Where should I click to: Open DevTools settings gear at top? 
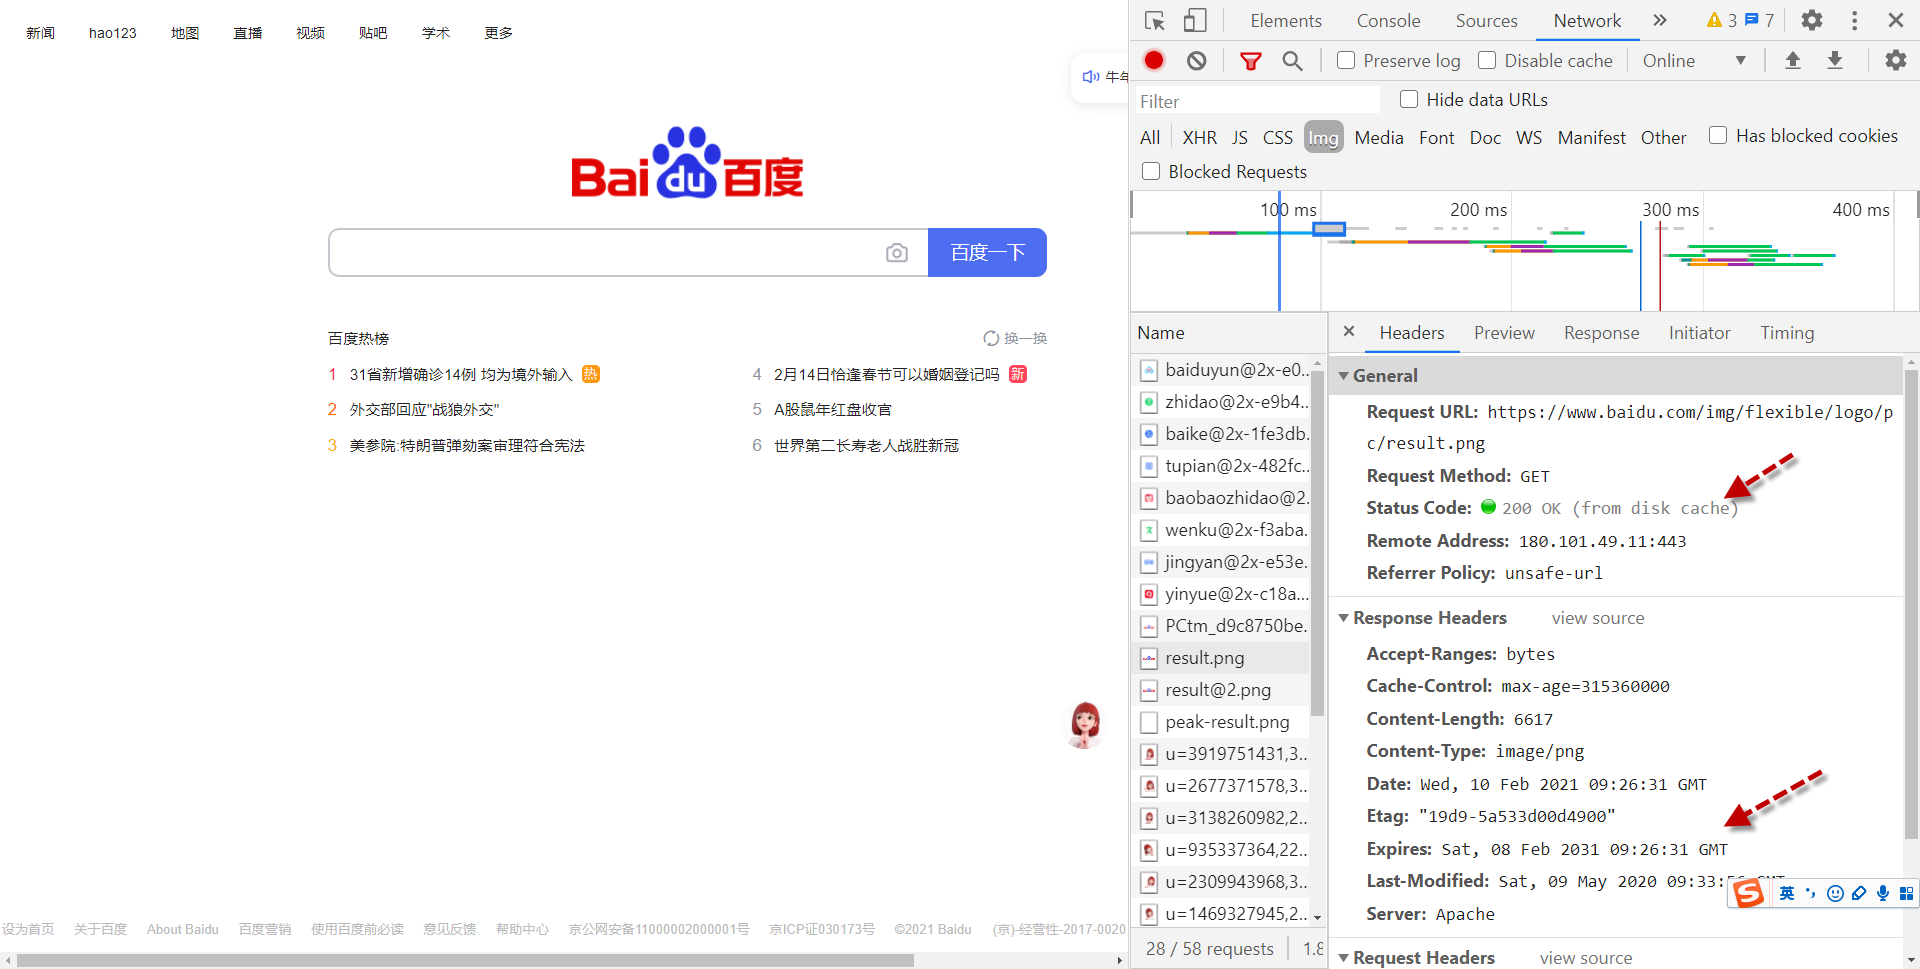pyautogui.click(x=1811, y=20)
